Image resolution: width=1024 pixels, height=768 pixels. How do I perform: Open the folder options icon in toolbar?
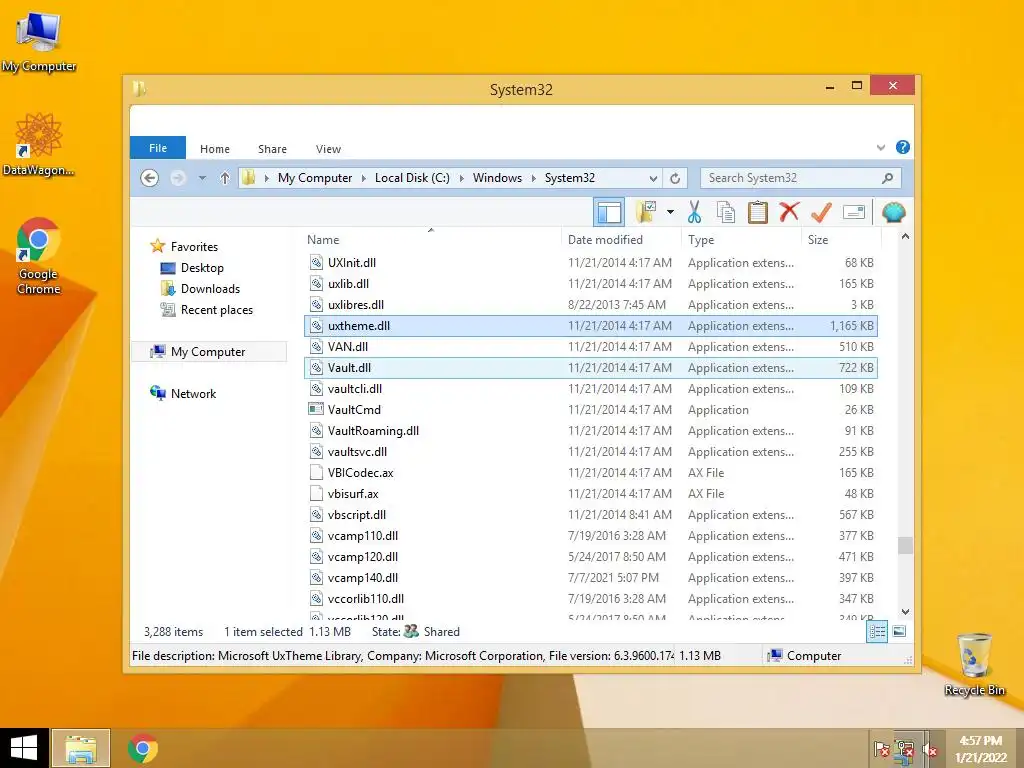click(646, 212)
